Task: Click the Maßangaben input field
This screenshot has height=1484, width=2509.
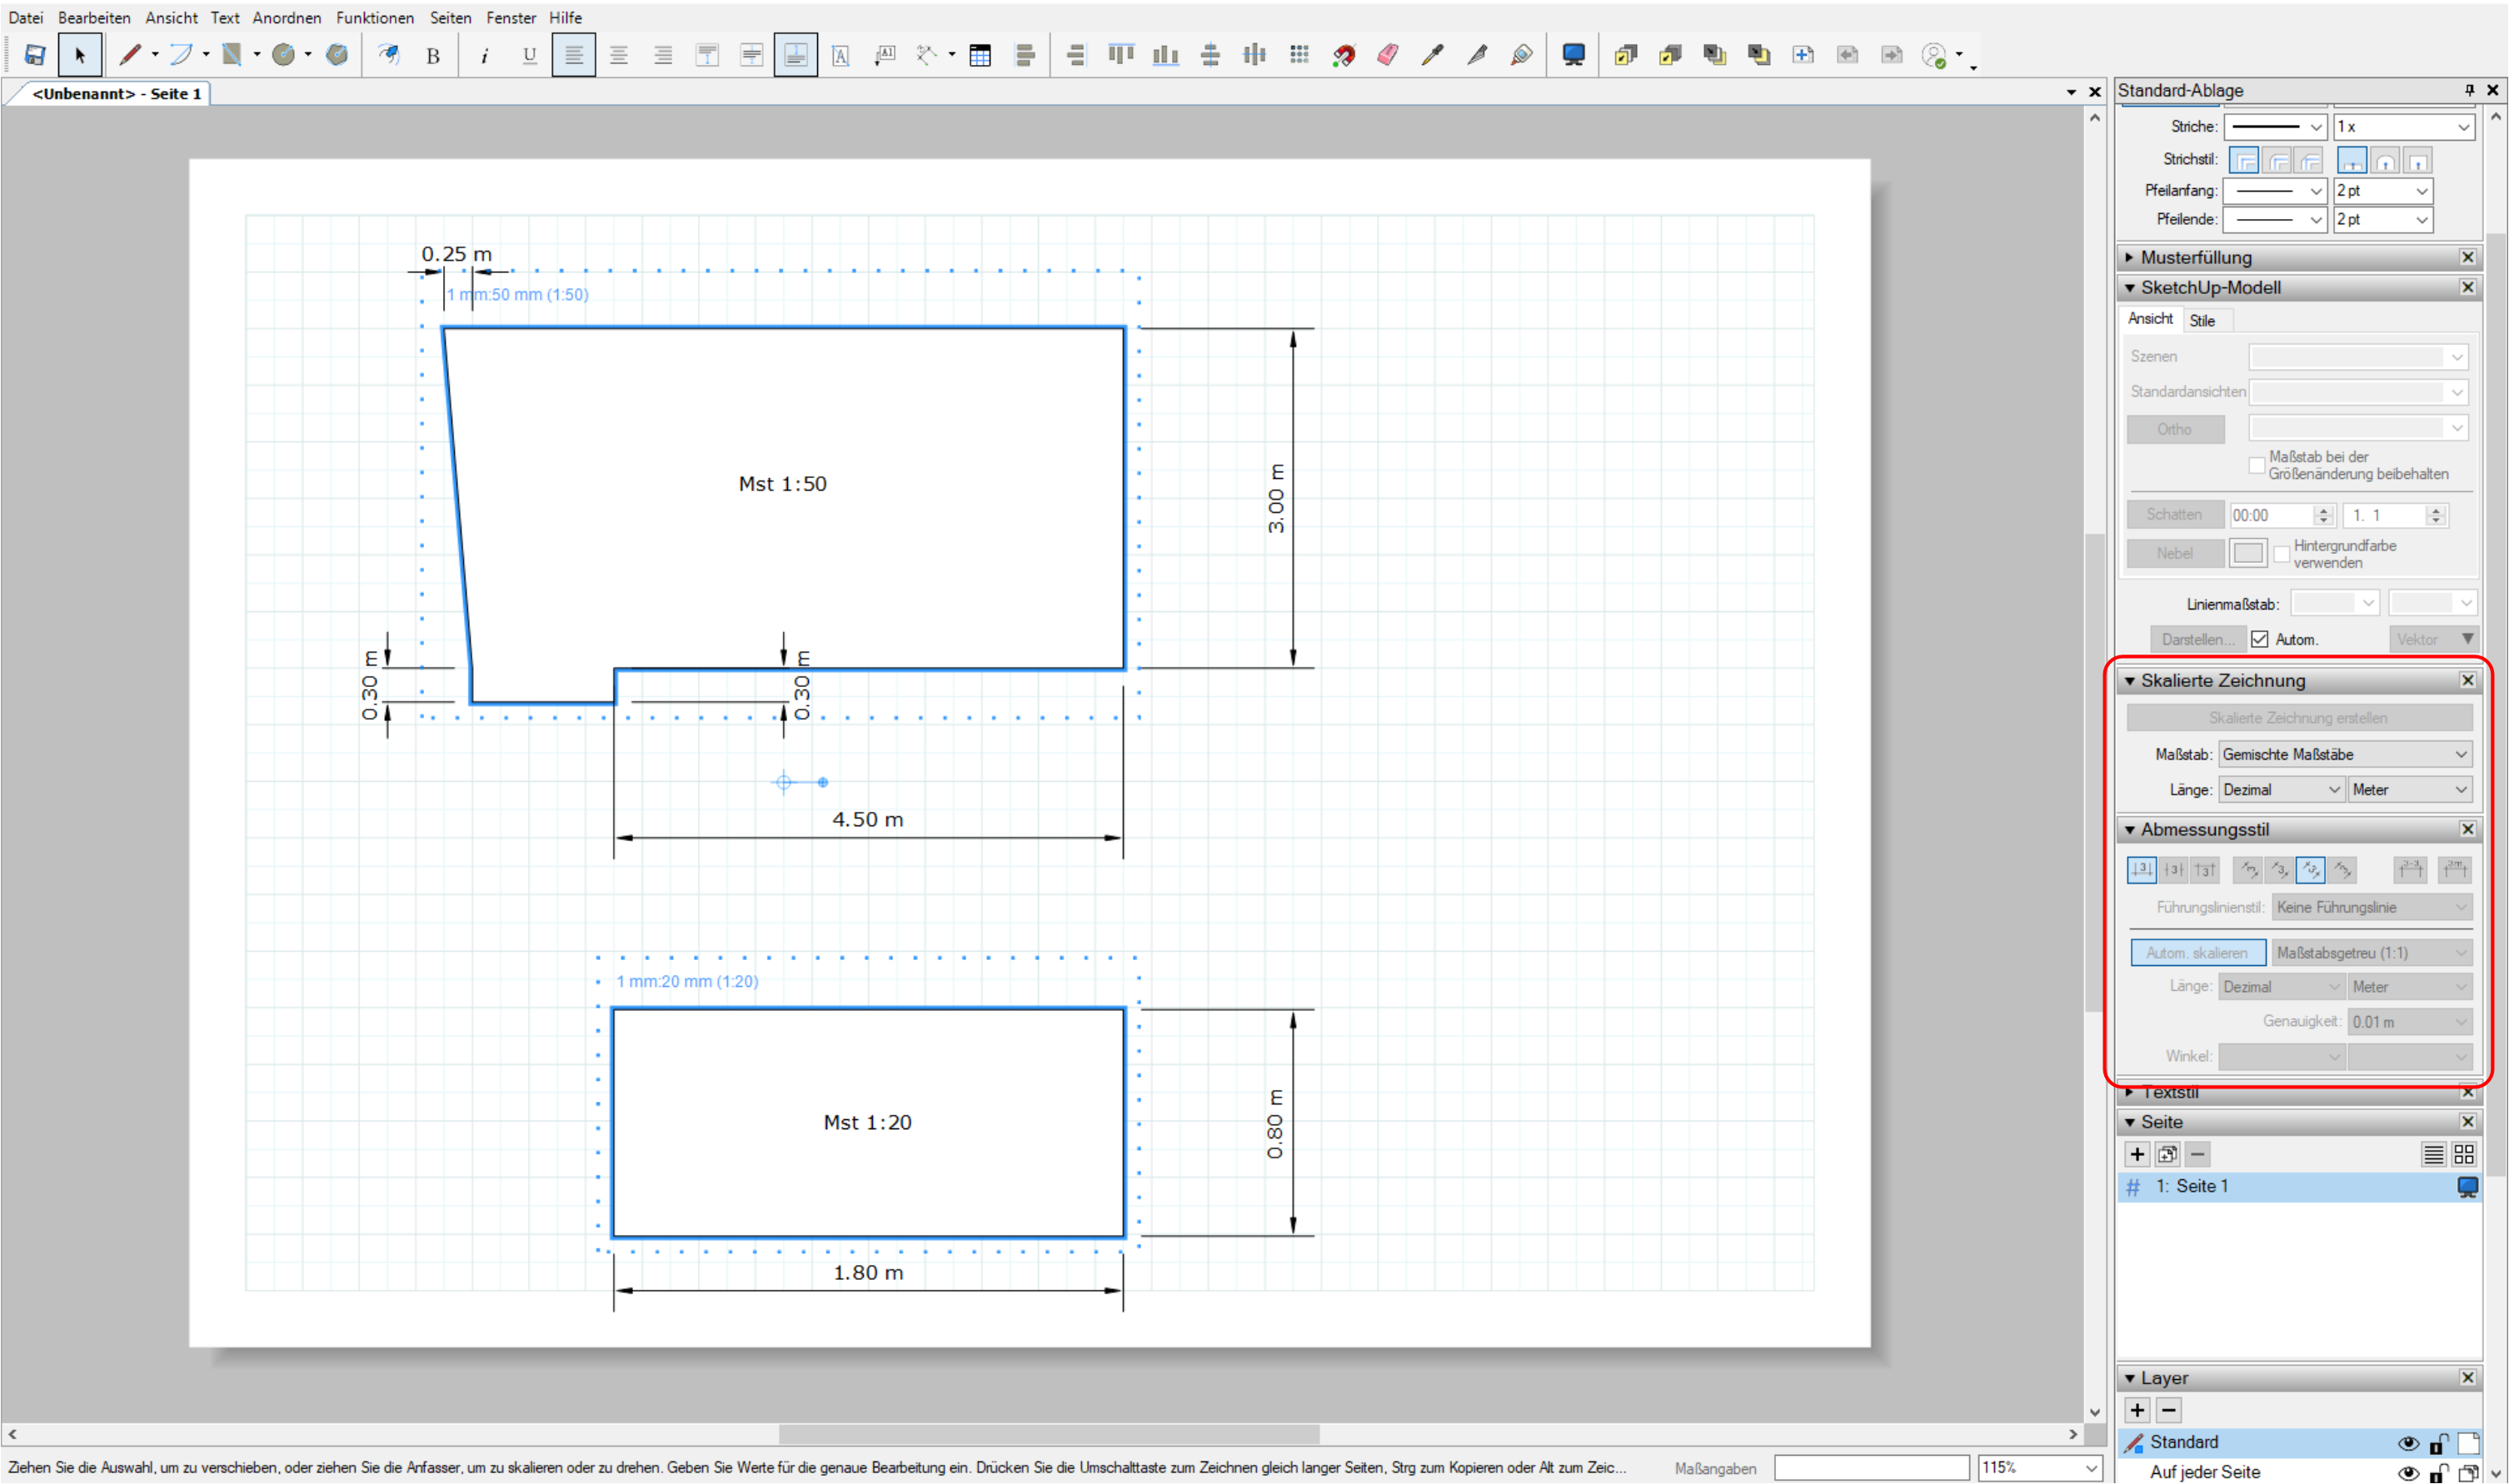Action: pos(1870,1467)
